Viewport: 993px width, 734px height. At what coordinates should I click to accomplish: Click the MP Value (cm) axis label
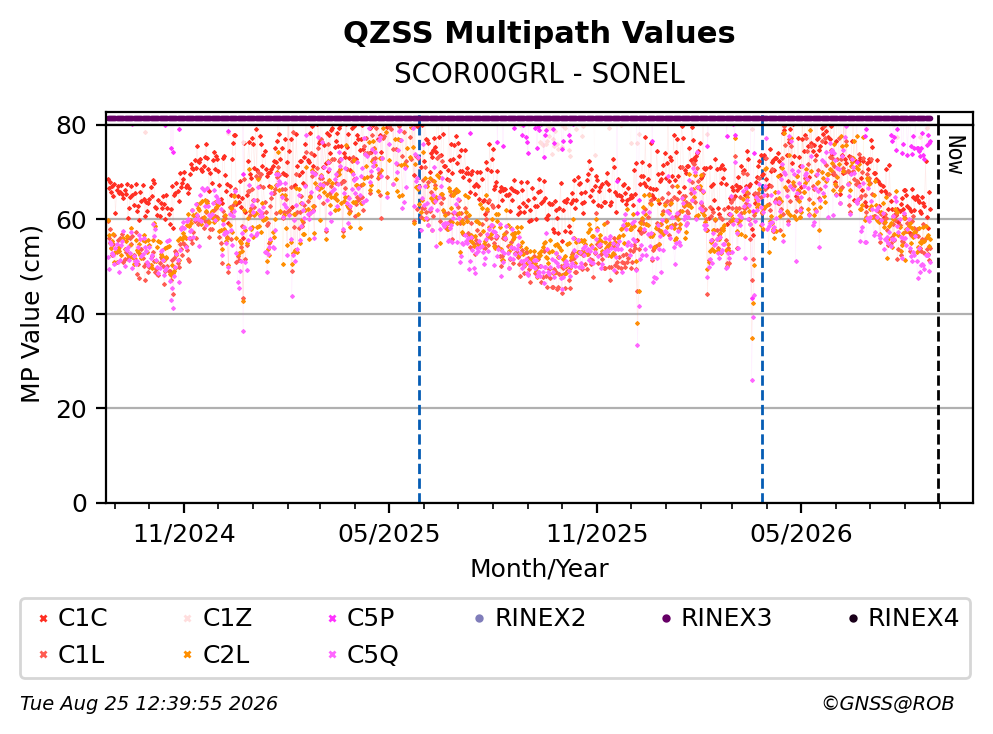(x=30, y=314)
